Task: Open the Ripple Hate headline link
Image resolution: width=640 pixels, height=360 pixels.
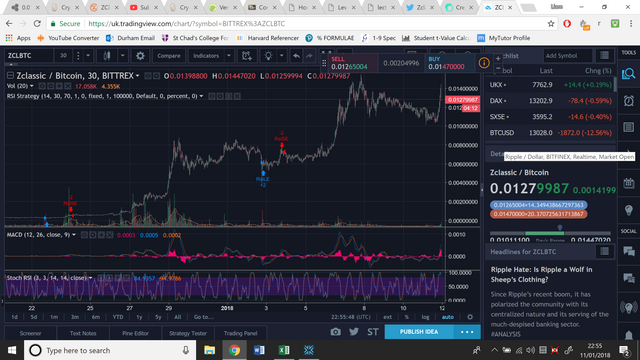Action: tap(542, 274)
